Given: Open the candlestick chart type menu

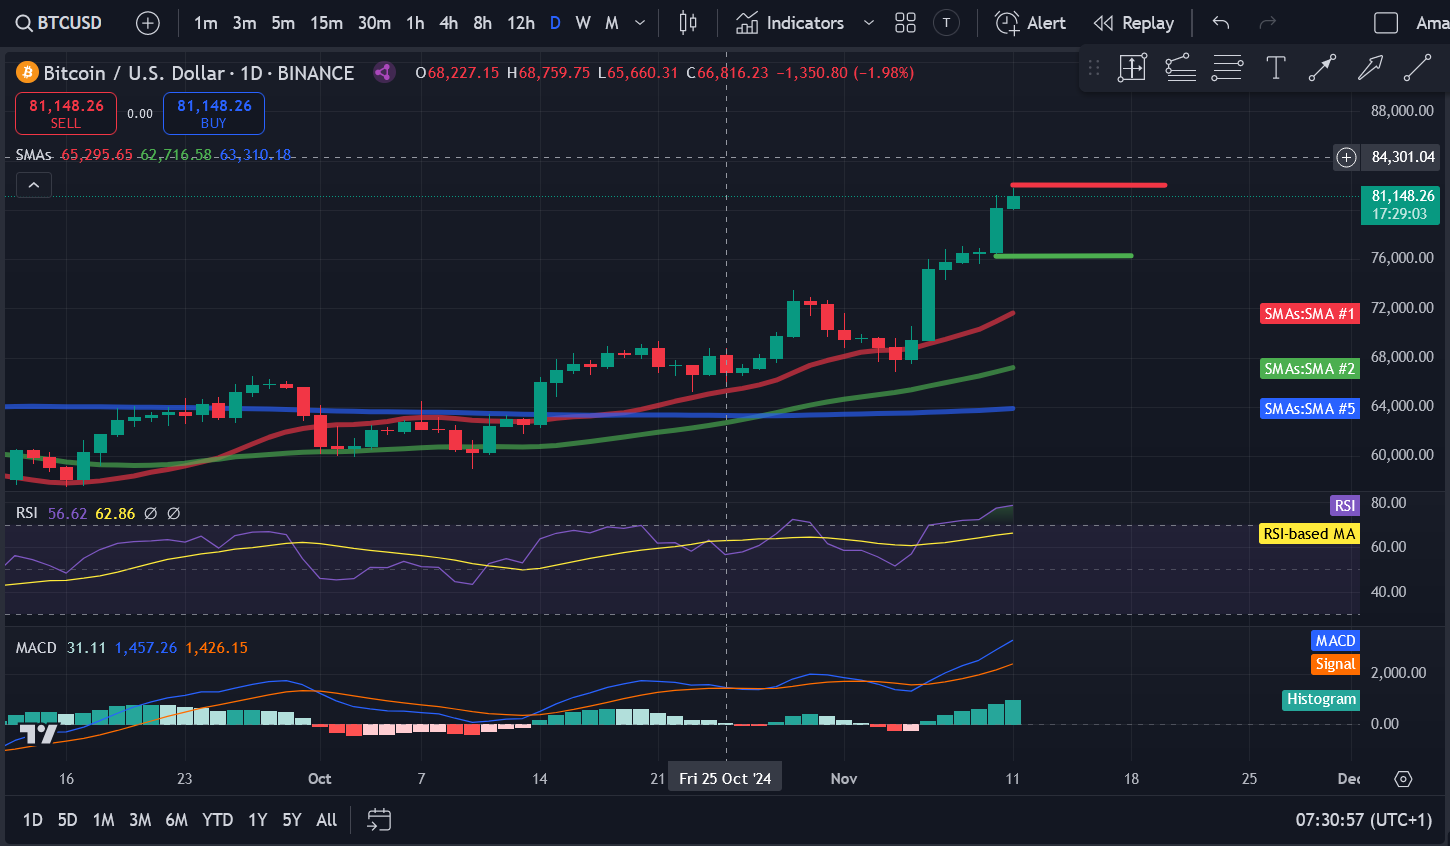Looking at the screenshot, I should [688, 23].
